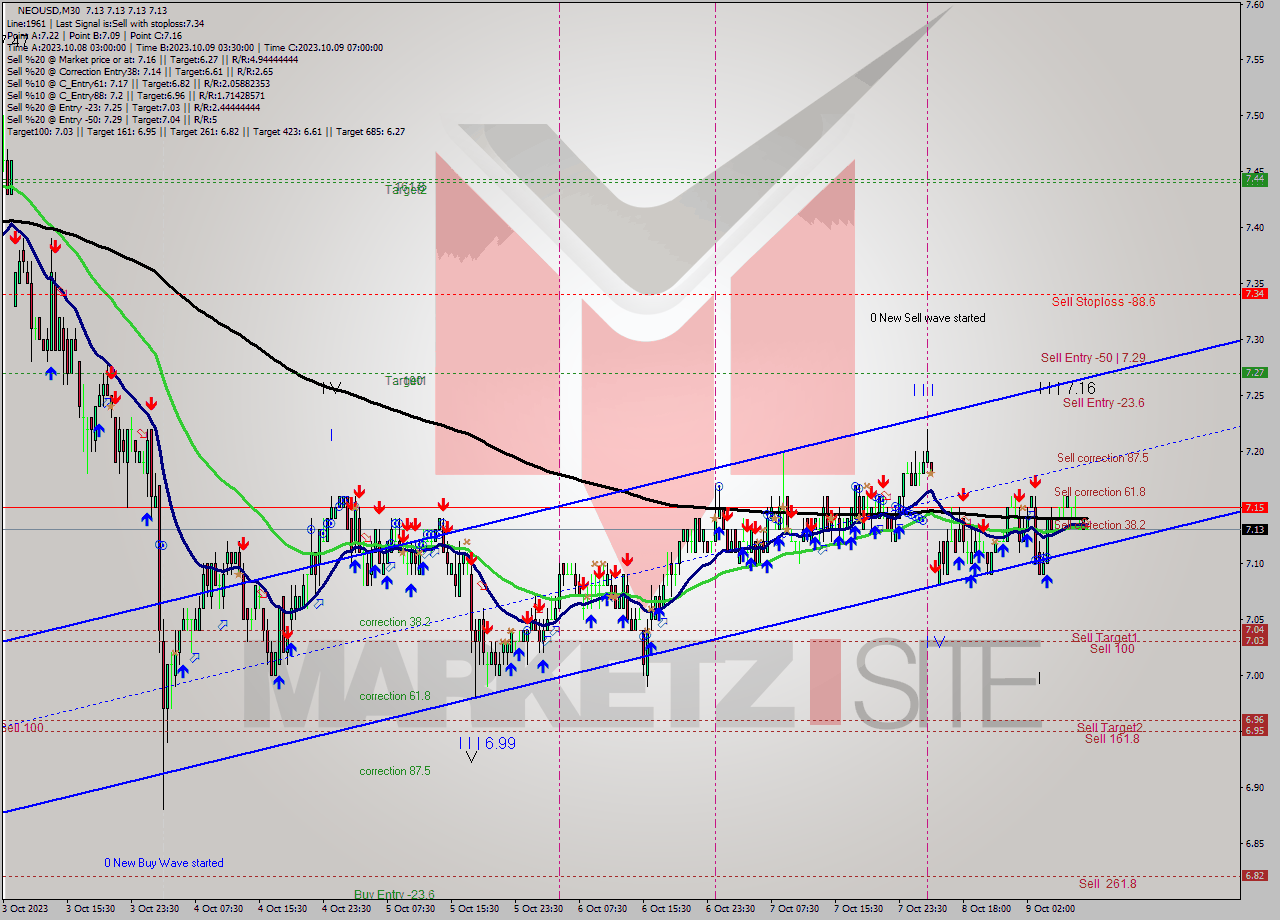
Task: Click the 'I I I 6.99' wave label
Action: [x=487, y=744]
